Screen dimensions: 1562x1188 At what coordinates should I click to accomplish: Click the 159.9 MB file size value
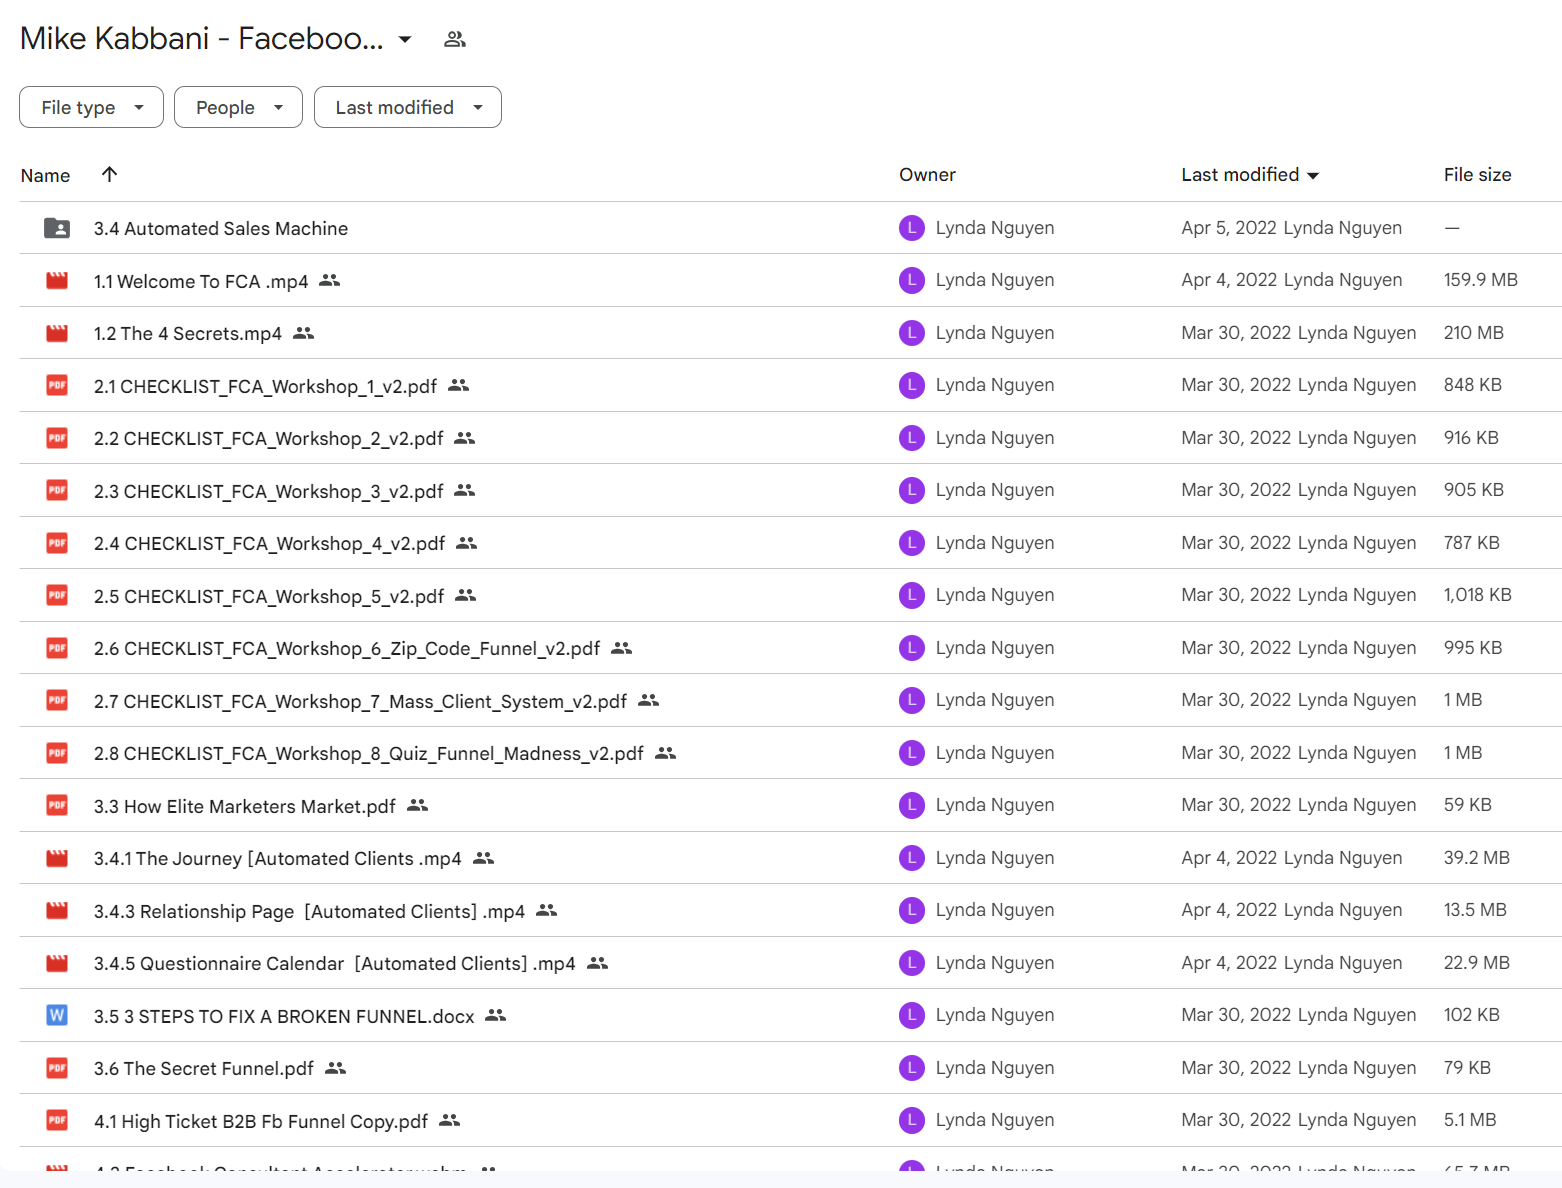[1480, 280]
